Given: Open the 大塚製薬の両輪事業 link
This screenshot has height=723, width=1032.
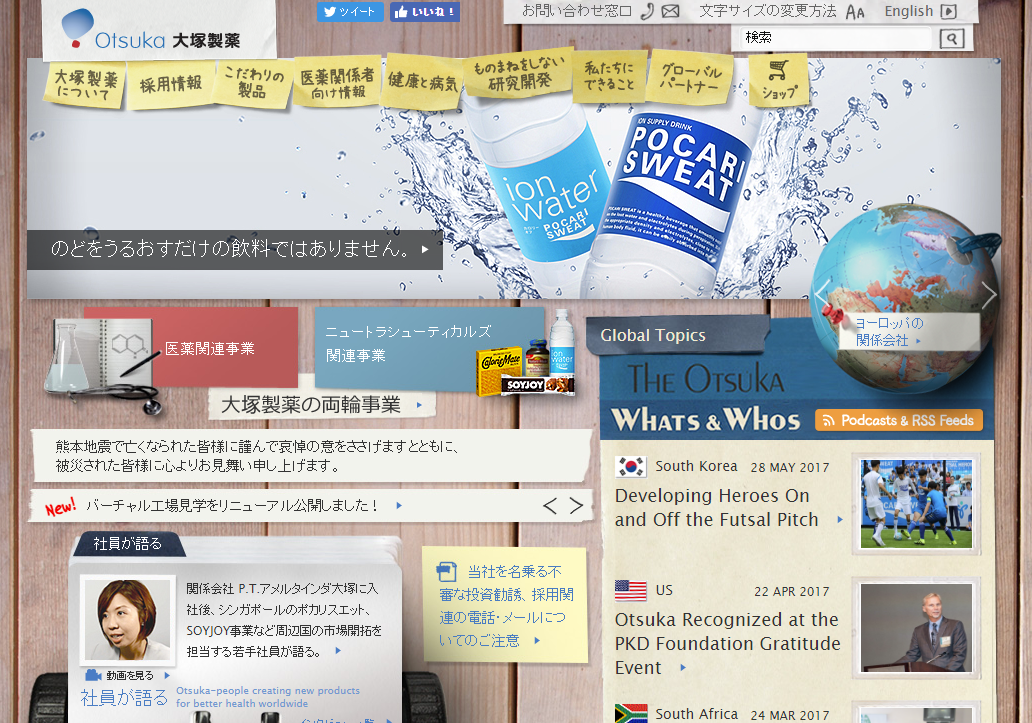Looking at the screenshot, I should pyautogui.click(x=321, y=405).
